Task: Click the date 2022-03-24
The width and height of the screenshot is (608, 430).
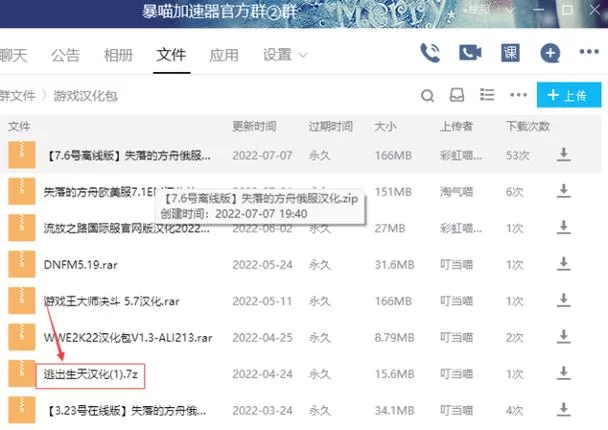Action: click(x=263, y=411)
